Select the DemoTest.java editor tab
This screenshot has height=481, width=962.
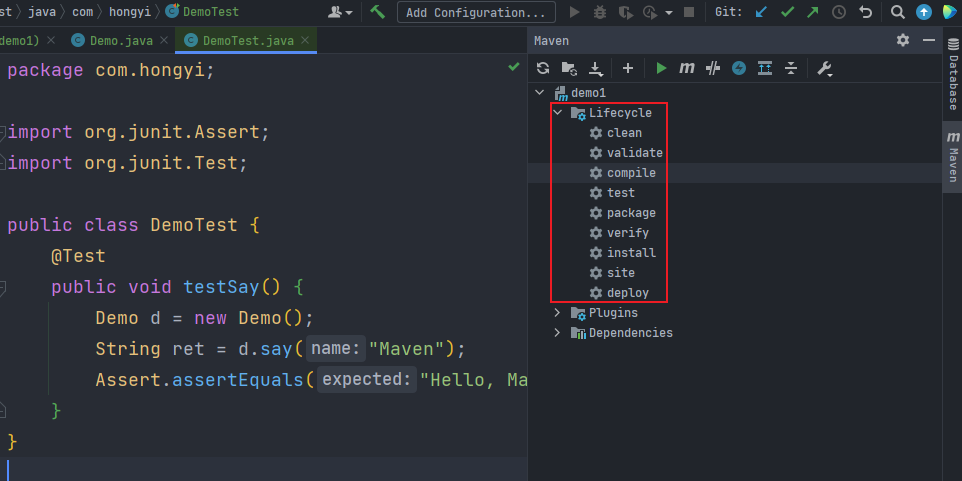[248, 41]
